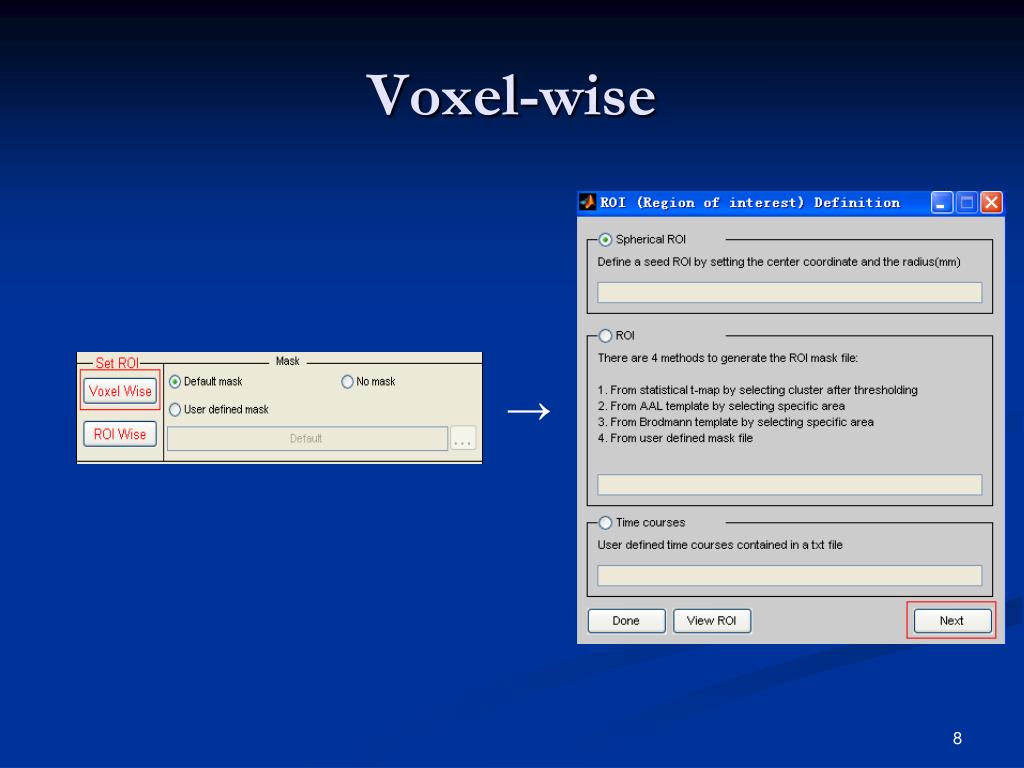This screenshot has height=768, width=1024.
Task: Click the ROI mask file input field
Action: [790, 485]
